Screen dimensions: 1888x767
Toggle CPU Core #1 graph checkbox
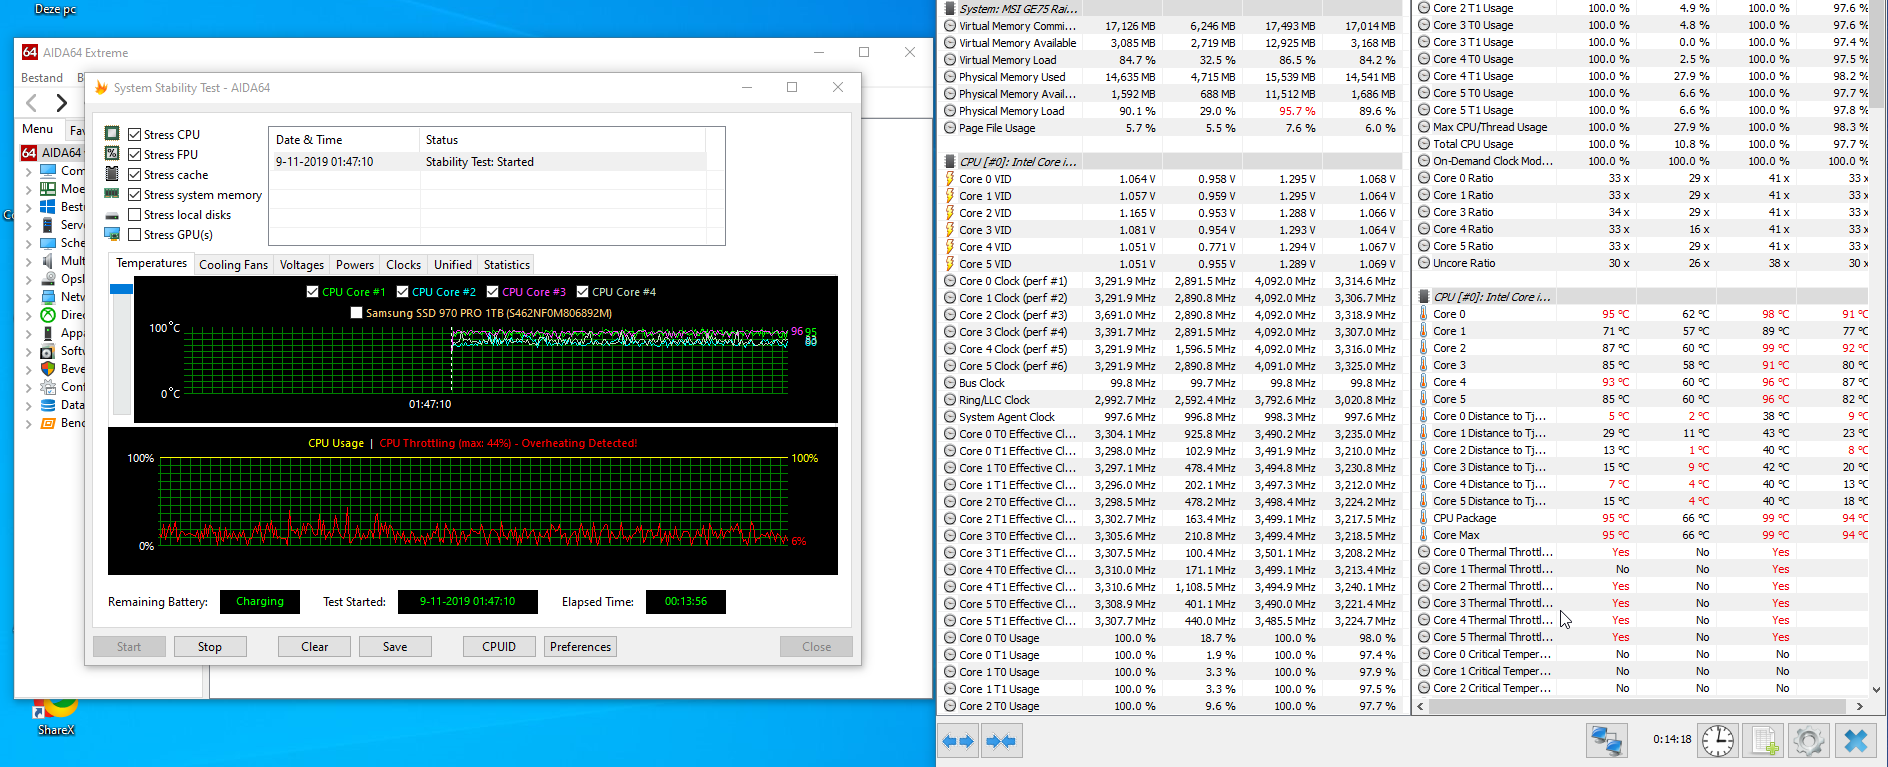(313, 292)
